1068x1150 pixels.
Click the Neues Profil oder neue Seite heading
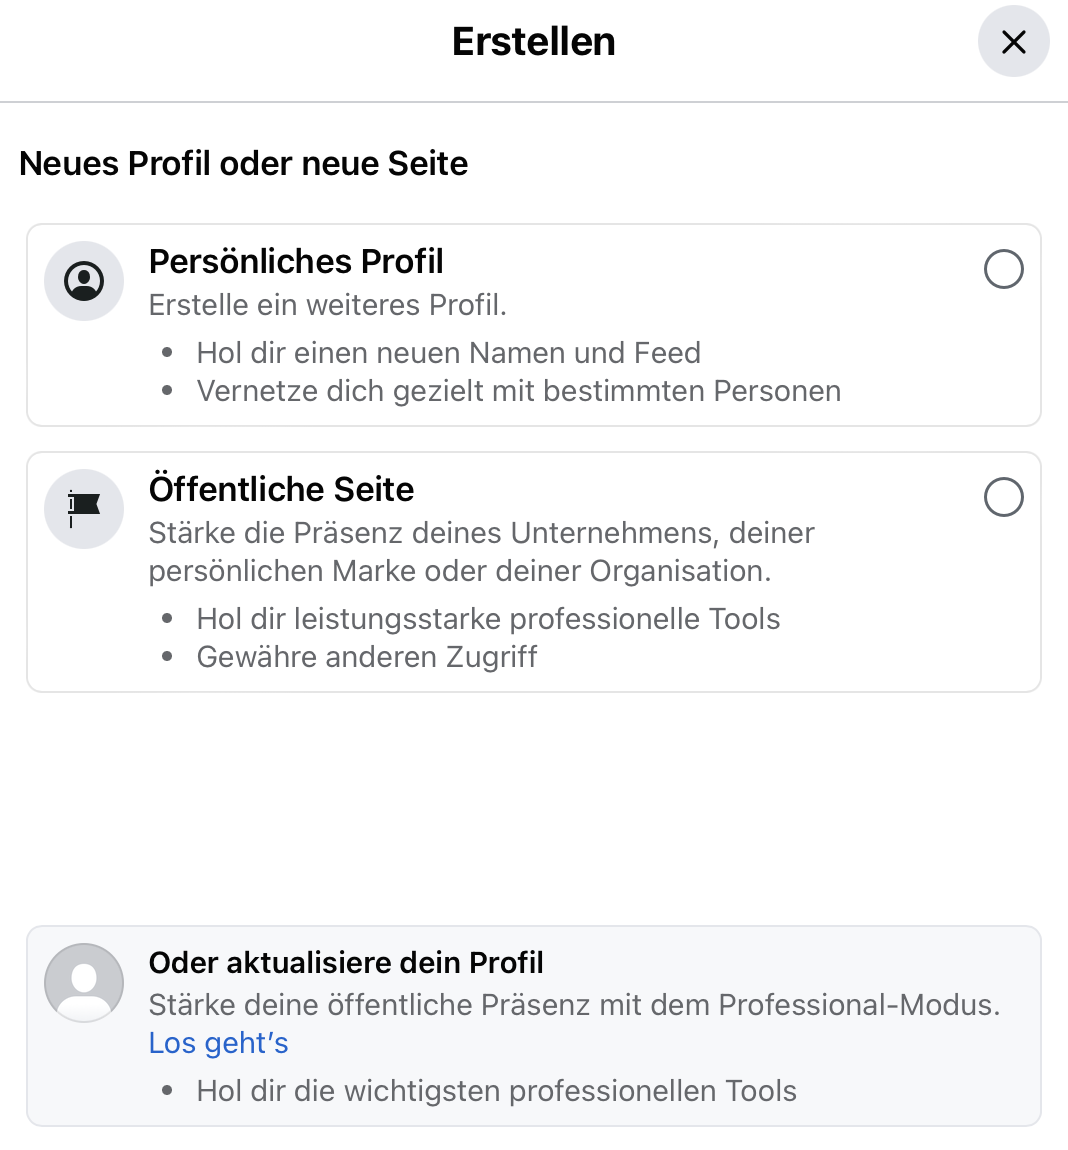(x=244, y=164)
